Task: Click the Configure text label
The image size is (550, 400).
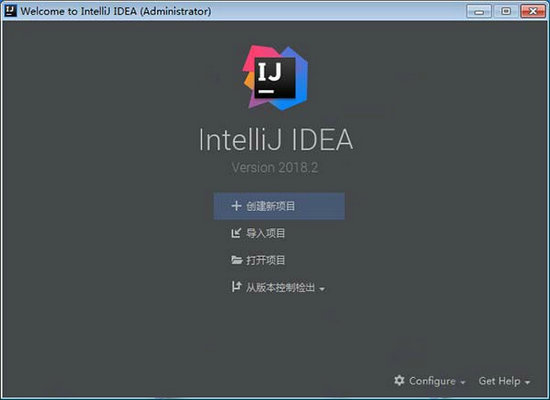Action: [432, 381]
